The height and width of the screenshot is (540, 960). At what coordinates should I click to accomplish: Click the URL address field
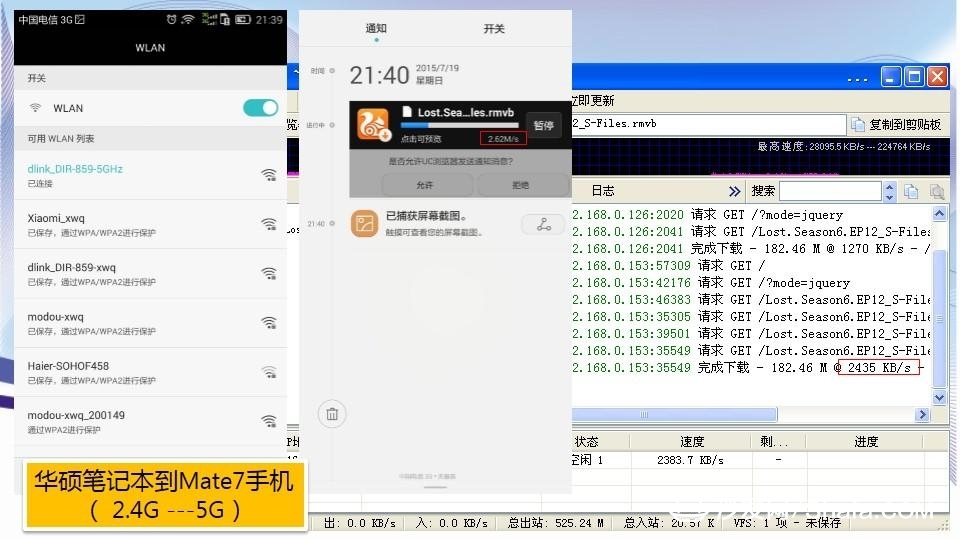(x=708, y=124)
